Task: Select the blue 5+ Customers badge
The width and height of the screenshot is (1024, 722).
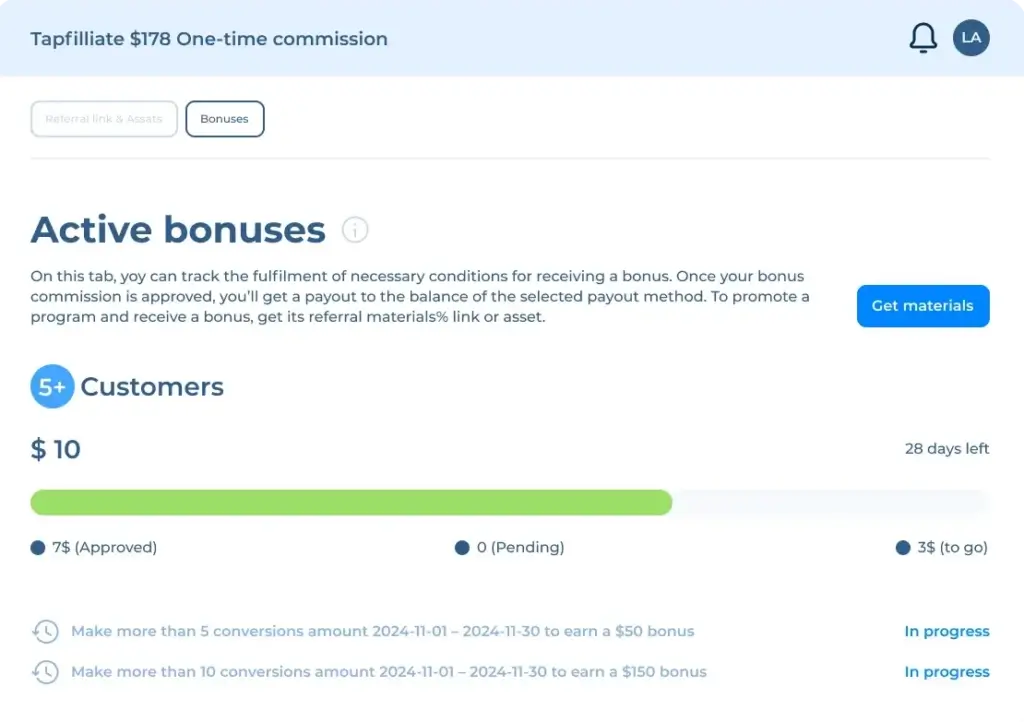Action: pos(52,386)
